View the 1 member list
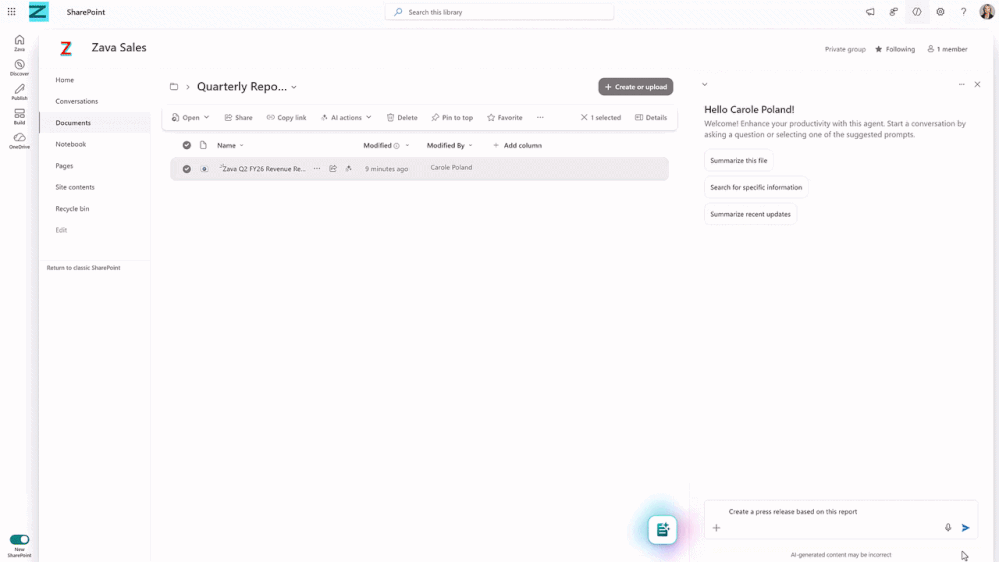Image resolution: width=999 pixels, height=562 pixels. tap(947, 49)
